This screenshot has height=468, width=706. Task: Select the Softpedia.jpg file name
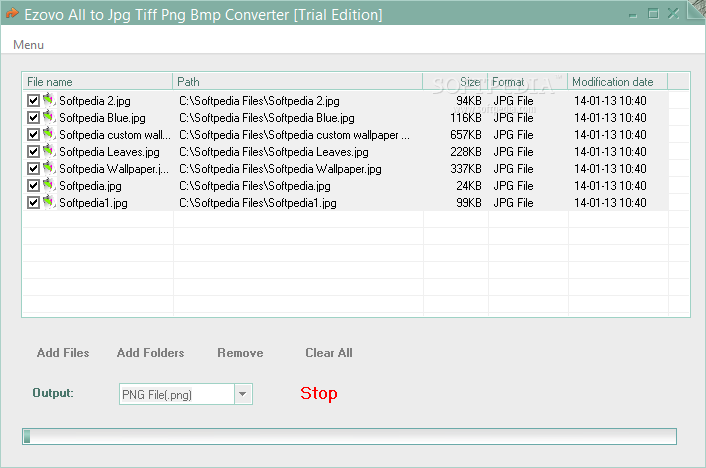(x=91, y=186)
